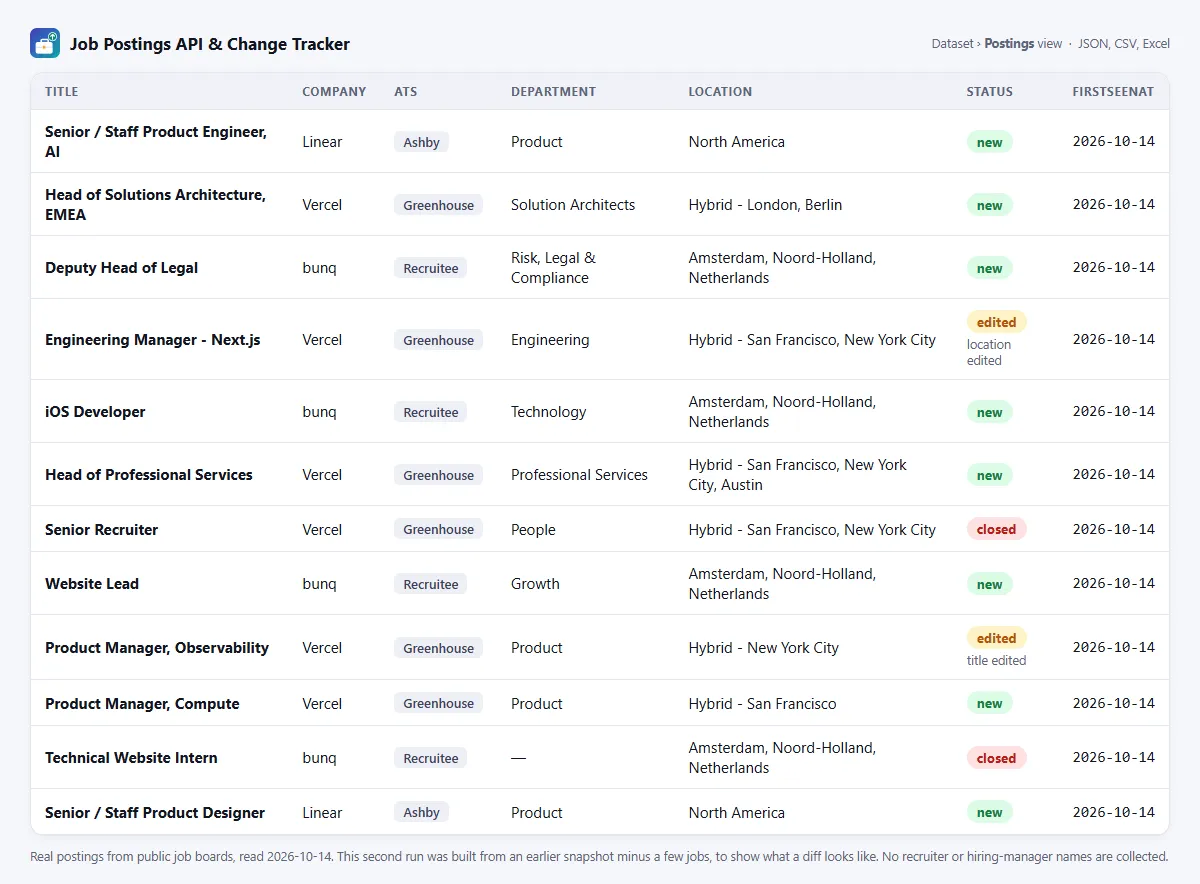Select 'Head of Solutions Architecture, EMEA' title
The image size is (1200, 884).
[155, 205]
